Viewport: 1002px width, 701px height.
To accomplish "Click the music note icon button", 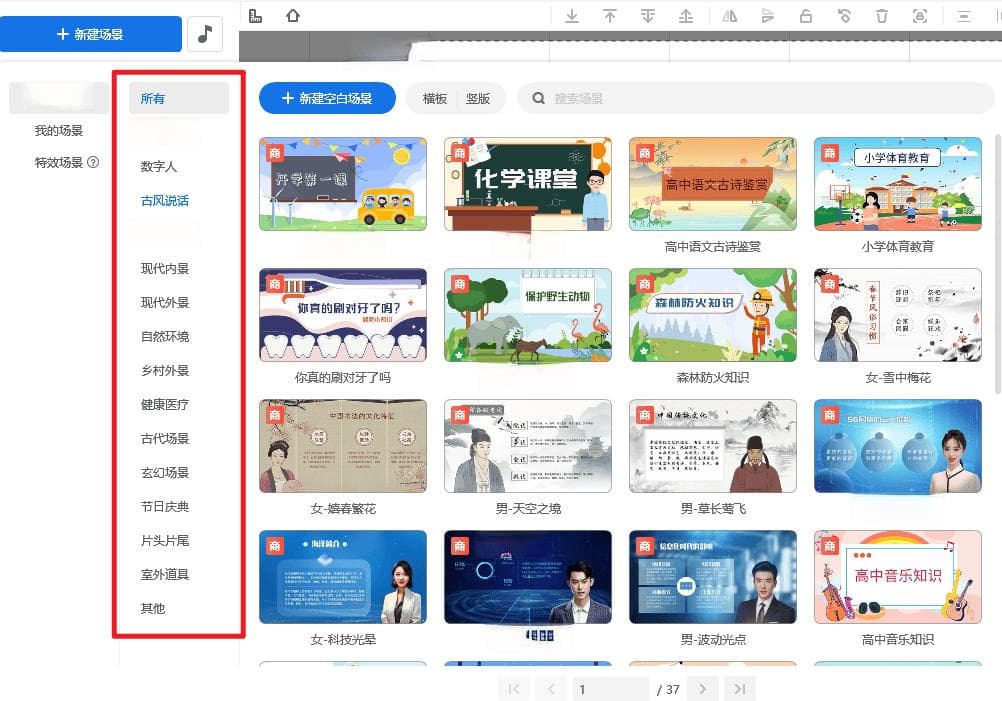I will tap(205, 34).
